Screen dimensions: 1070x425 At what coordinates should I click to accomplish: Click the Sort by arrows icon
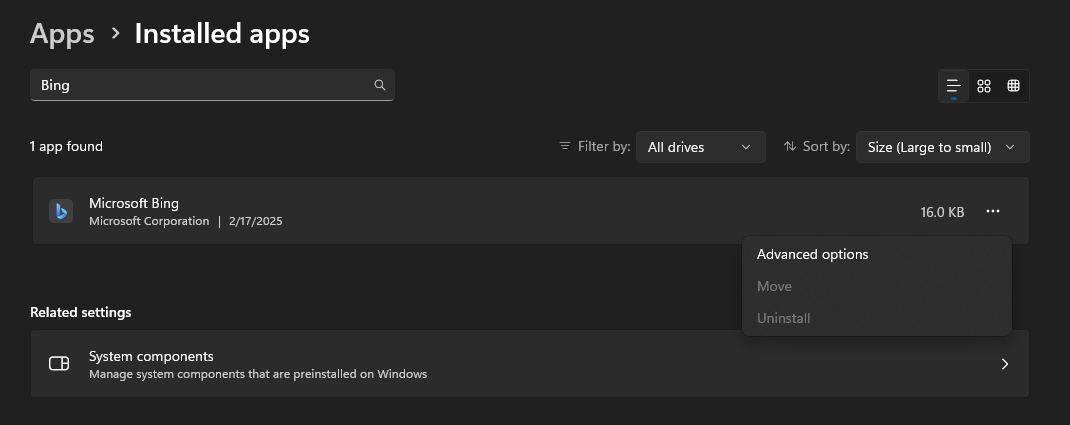[x=790, y=146]
